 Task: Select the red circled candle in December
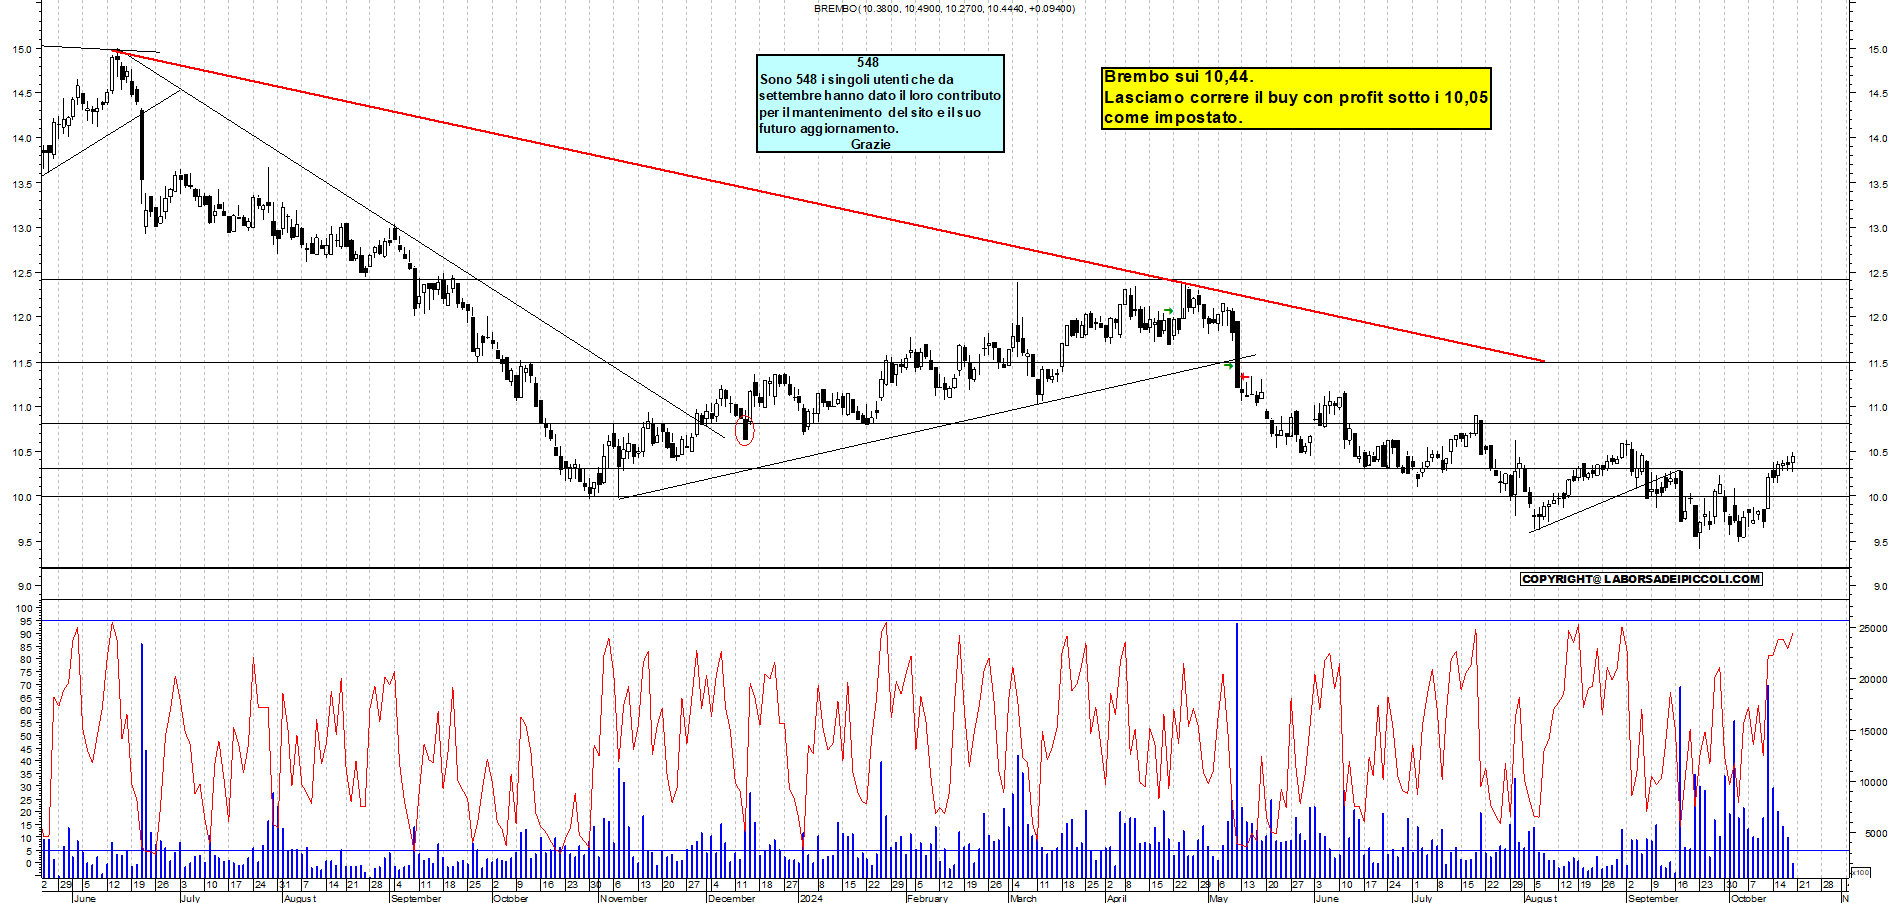744,431
